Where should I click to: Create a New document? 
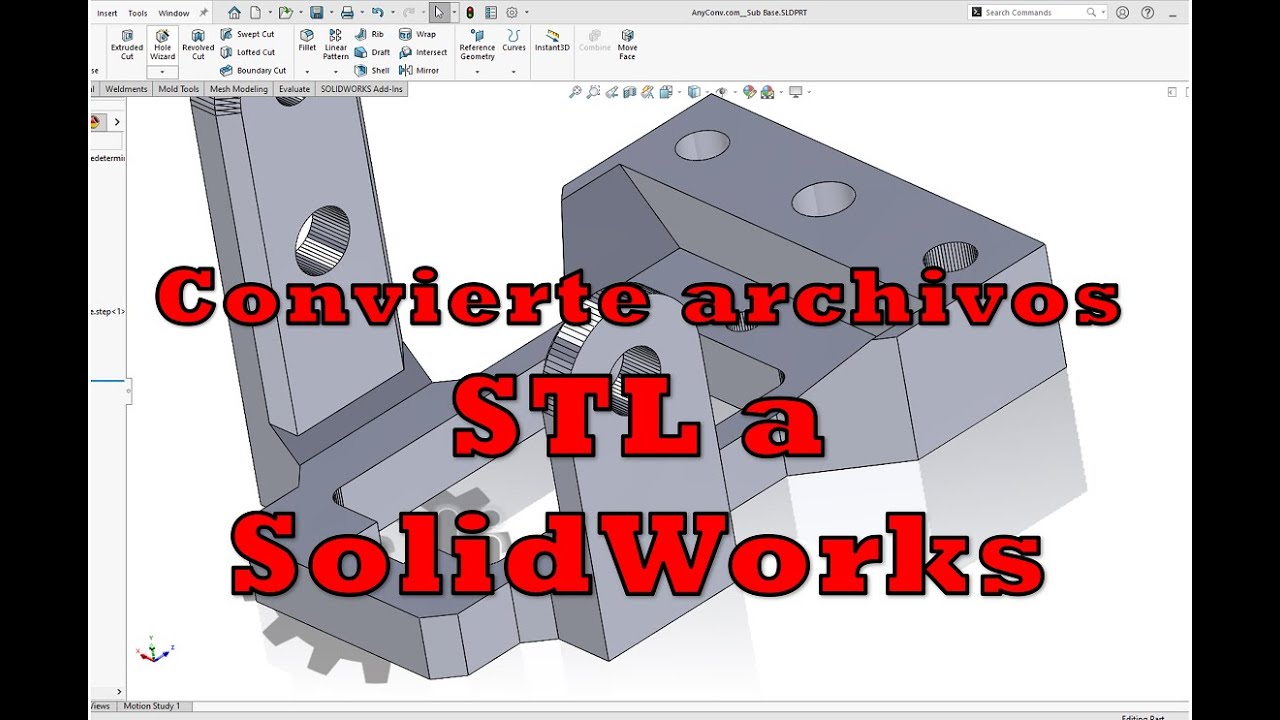[x=256, y=12]
